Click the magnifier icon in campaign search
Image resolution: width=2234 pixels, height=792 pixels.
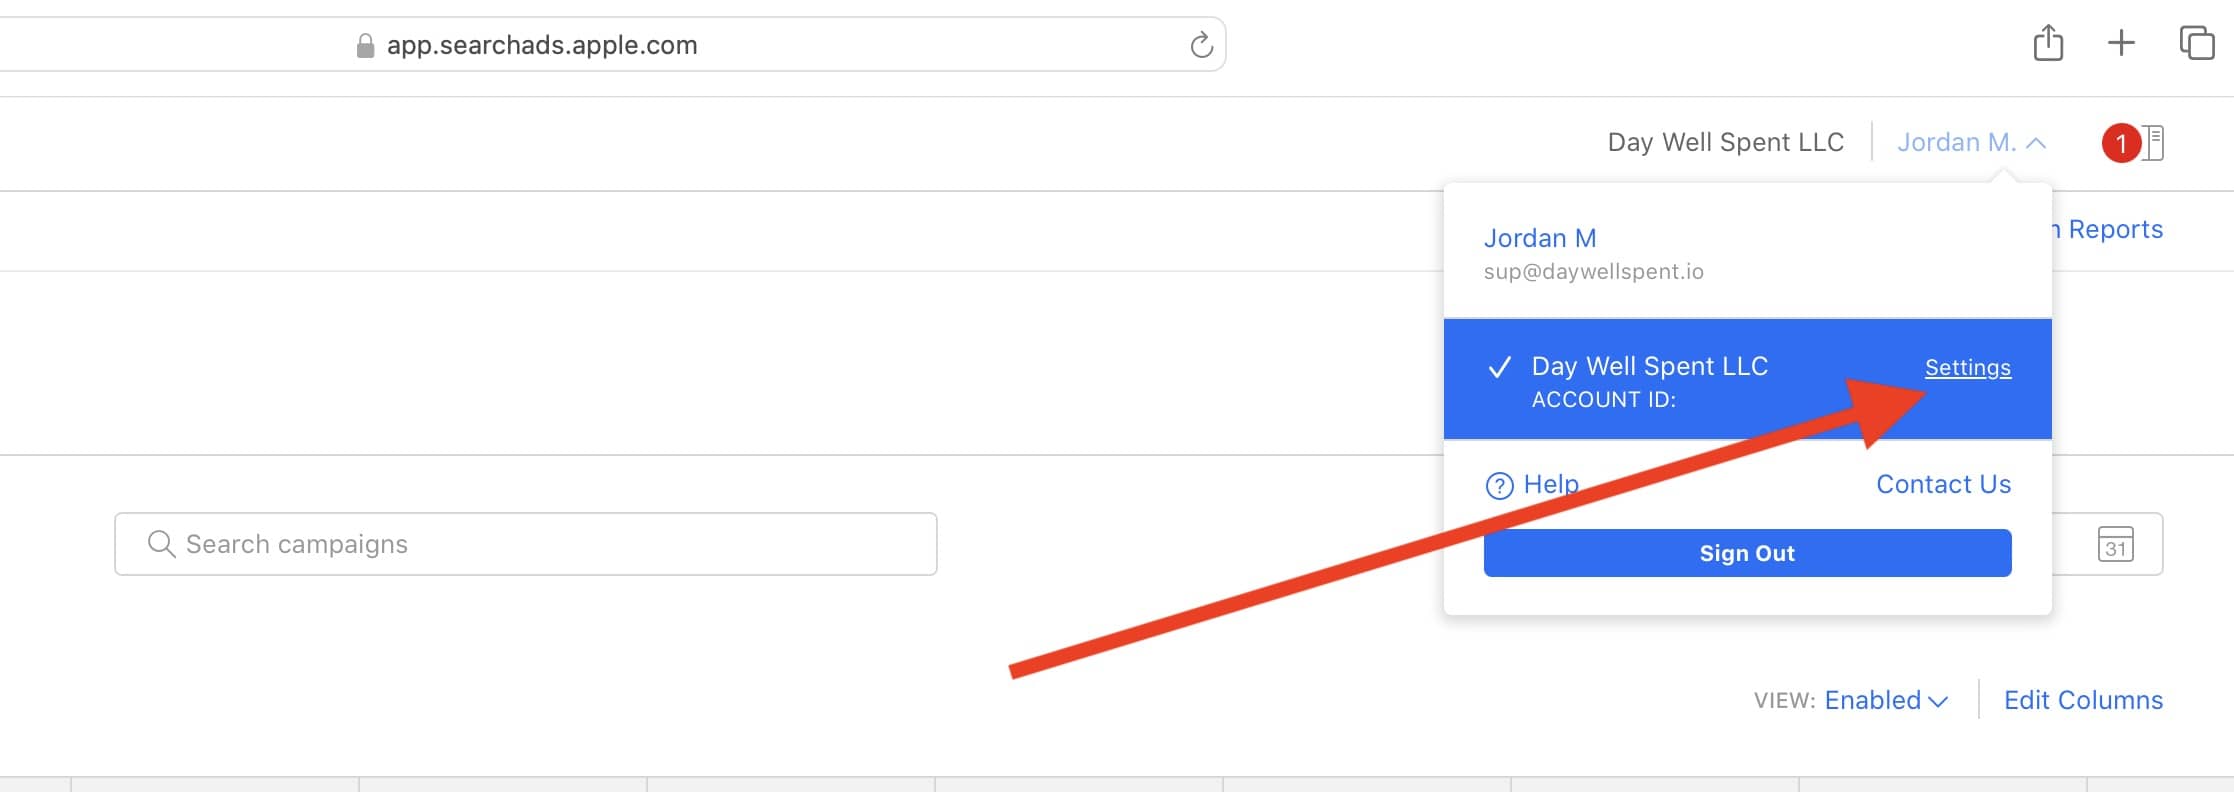pyautogui.click(x=160, y=544)
